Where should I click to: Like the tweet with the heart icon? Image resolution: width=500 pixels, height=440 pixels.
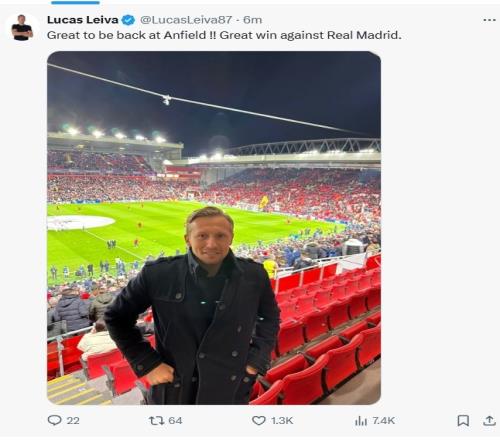coord(259,421)
